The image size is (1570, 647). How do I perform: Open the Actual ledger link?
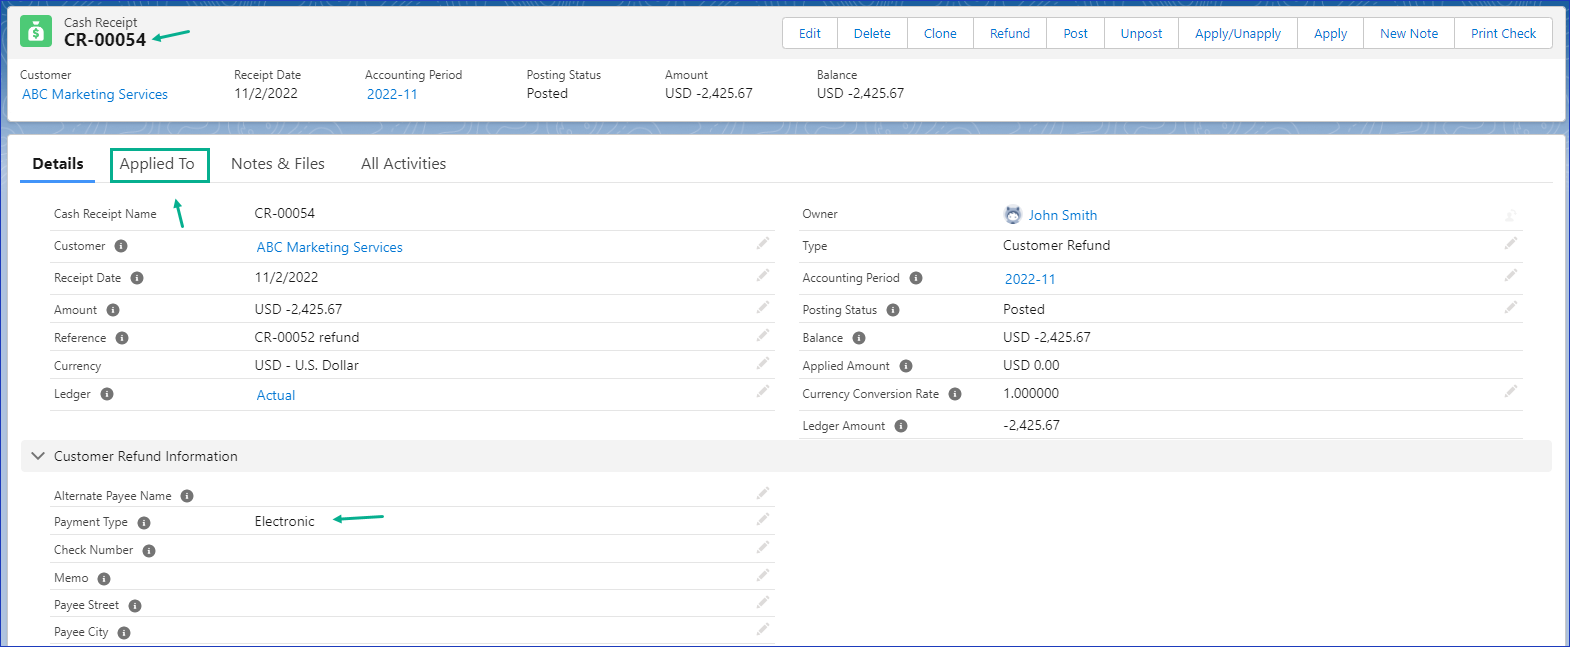pos(276,395)
